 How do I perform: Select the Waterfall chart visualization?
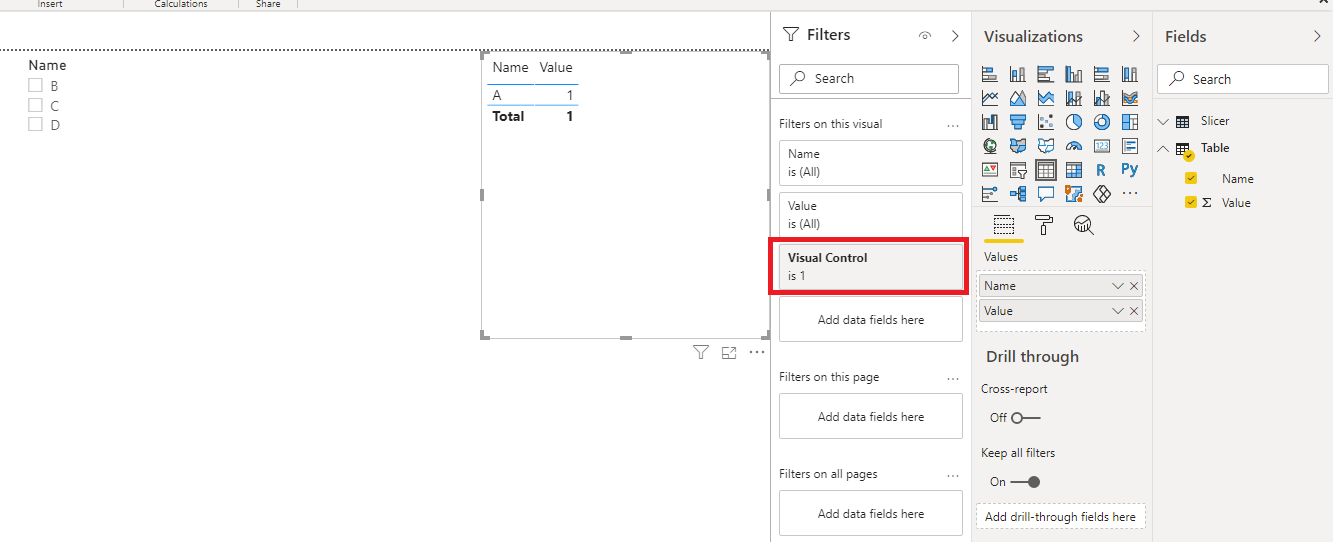pyautogui.click(x=990, y=122)
